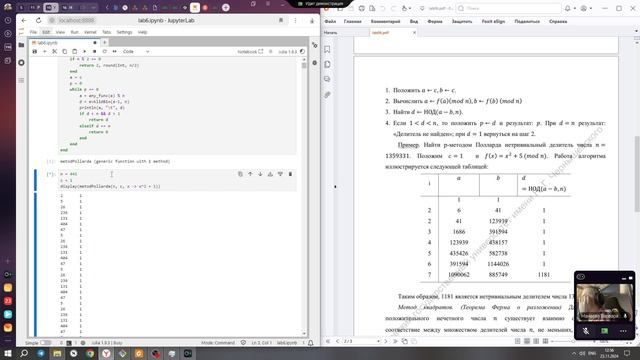Restart the kernel with the circular arrow icon
640x360 pixels.
[x=104, y=52]
